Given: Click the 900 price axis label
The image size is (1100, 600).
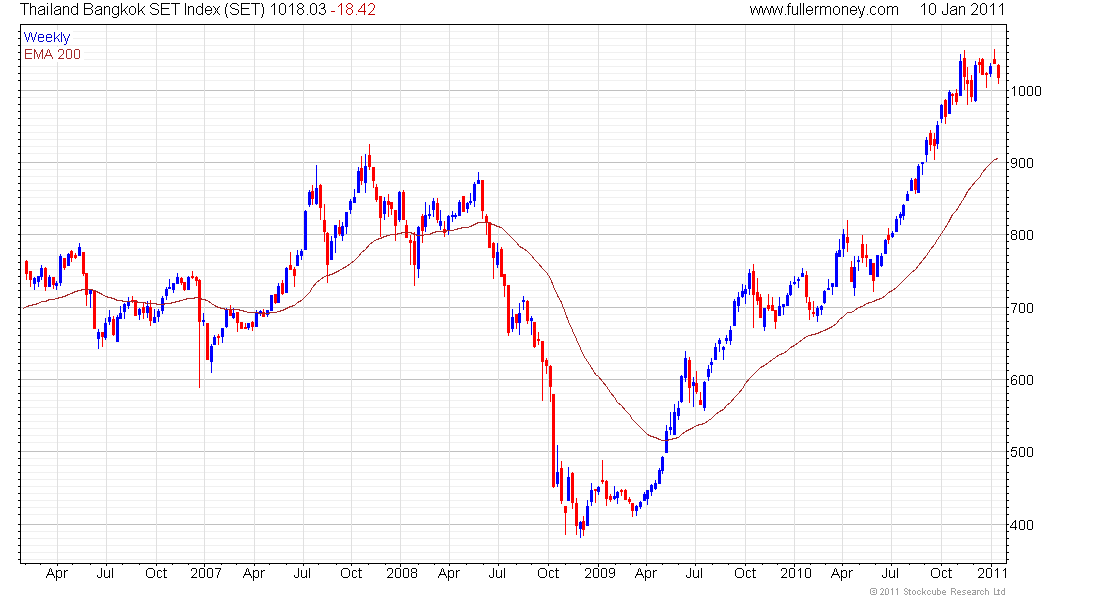Looking at the screenshot, I should tap(1021, 163).
